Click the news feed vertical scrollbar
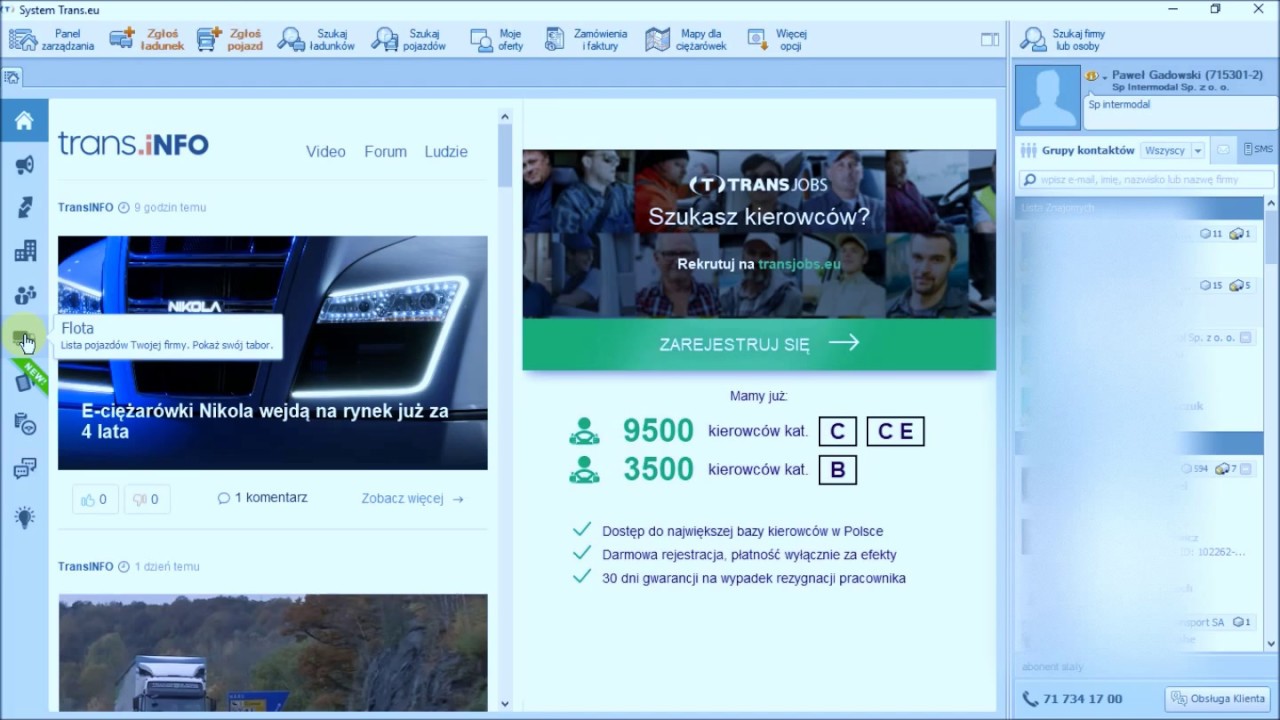The width and height of the screenshot is (1280, 720). tap(505, 155)
